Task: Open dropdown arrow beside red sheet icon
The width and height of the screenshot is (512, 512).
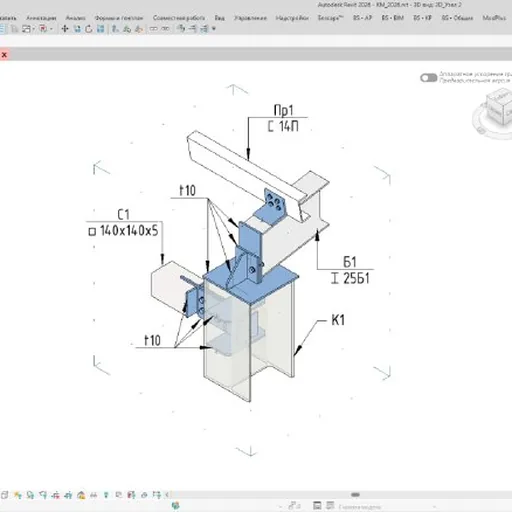Action: [51, 29]
